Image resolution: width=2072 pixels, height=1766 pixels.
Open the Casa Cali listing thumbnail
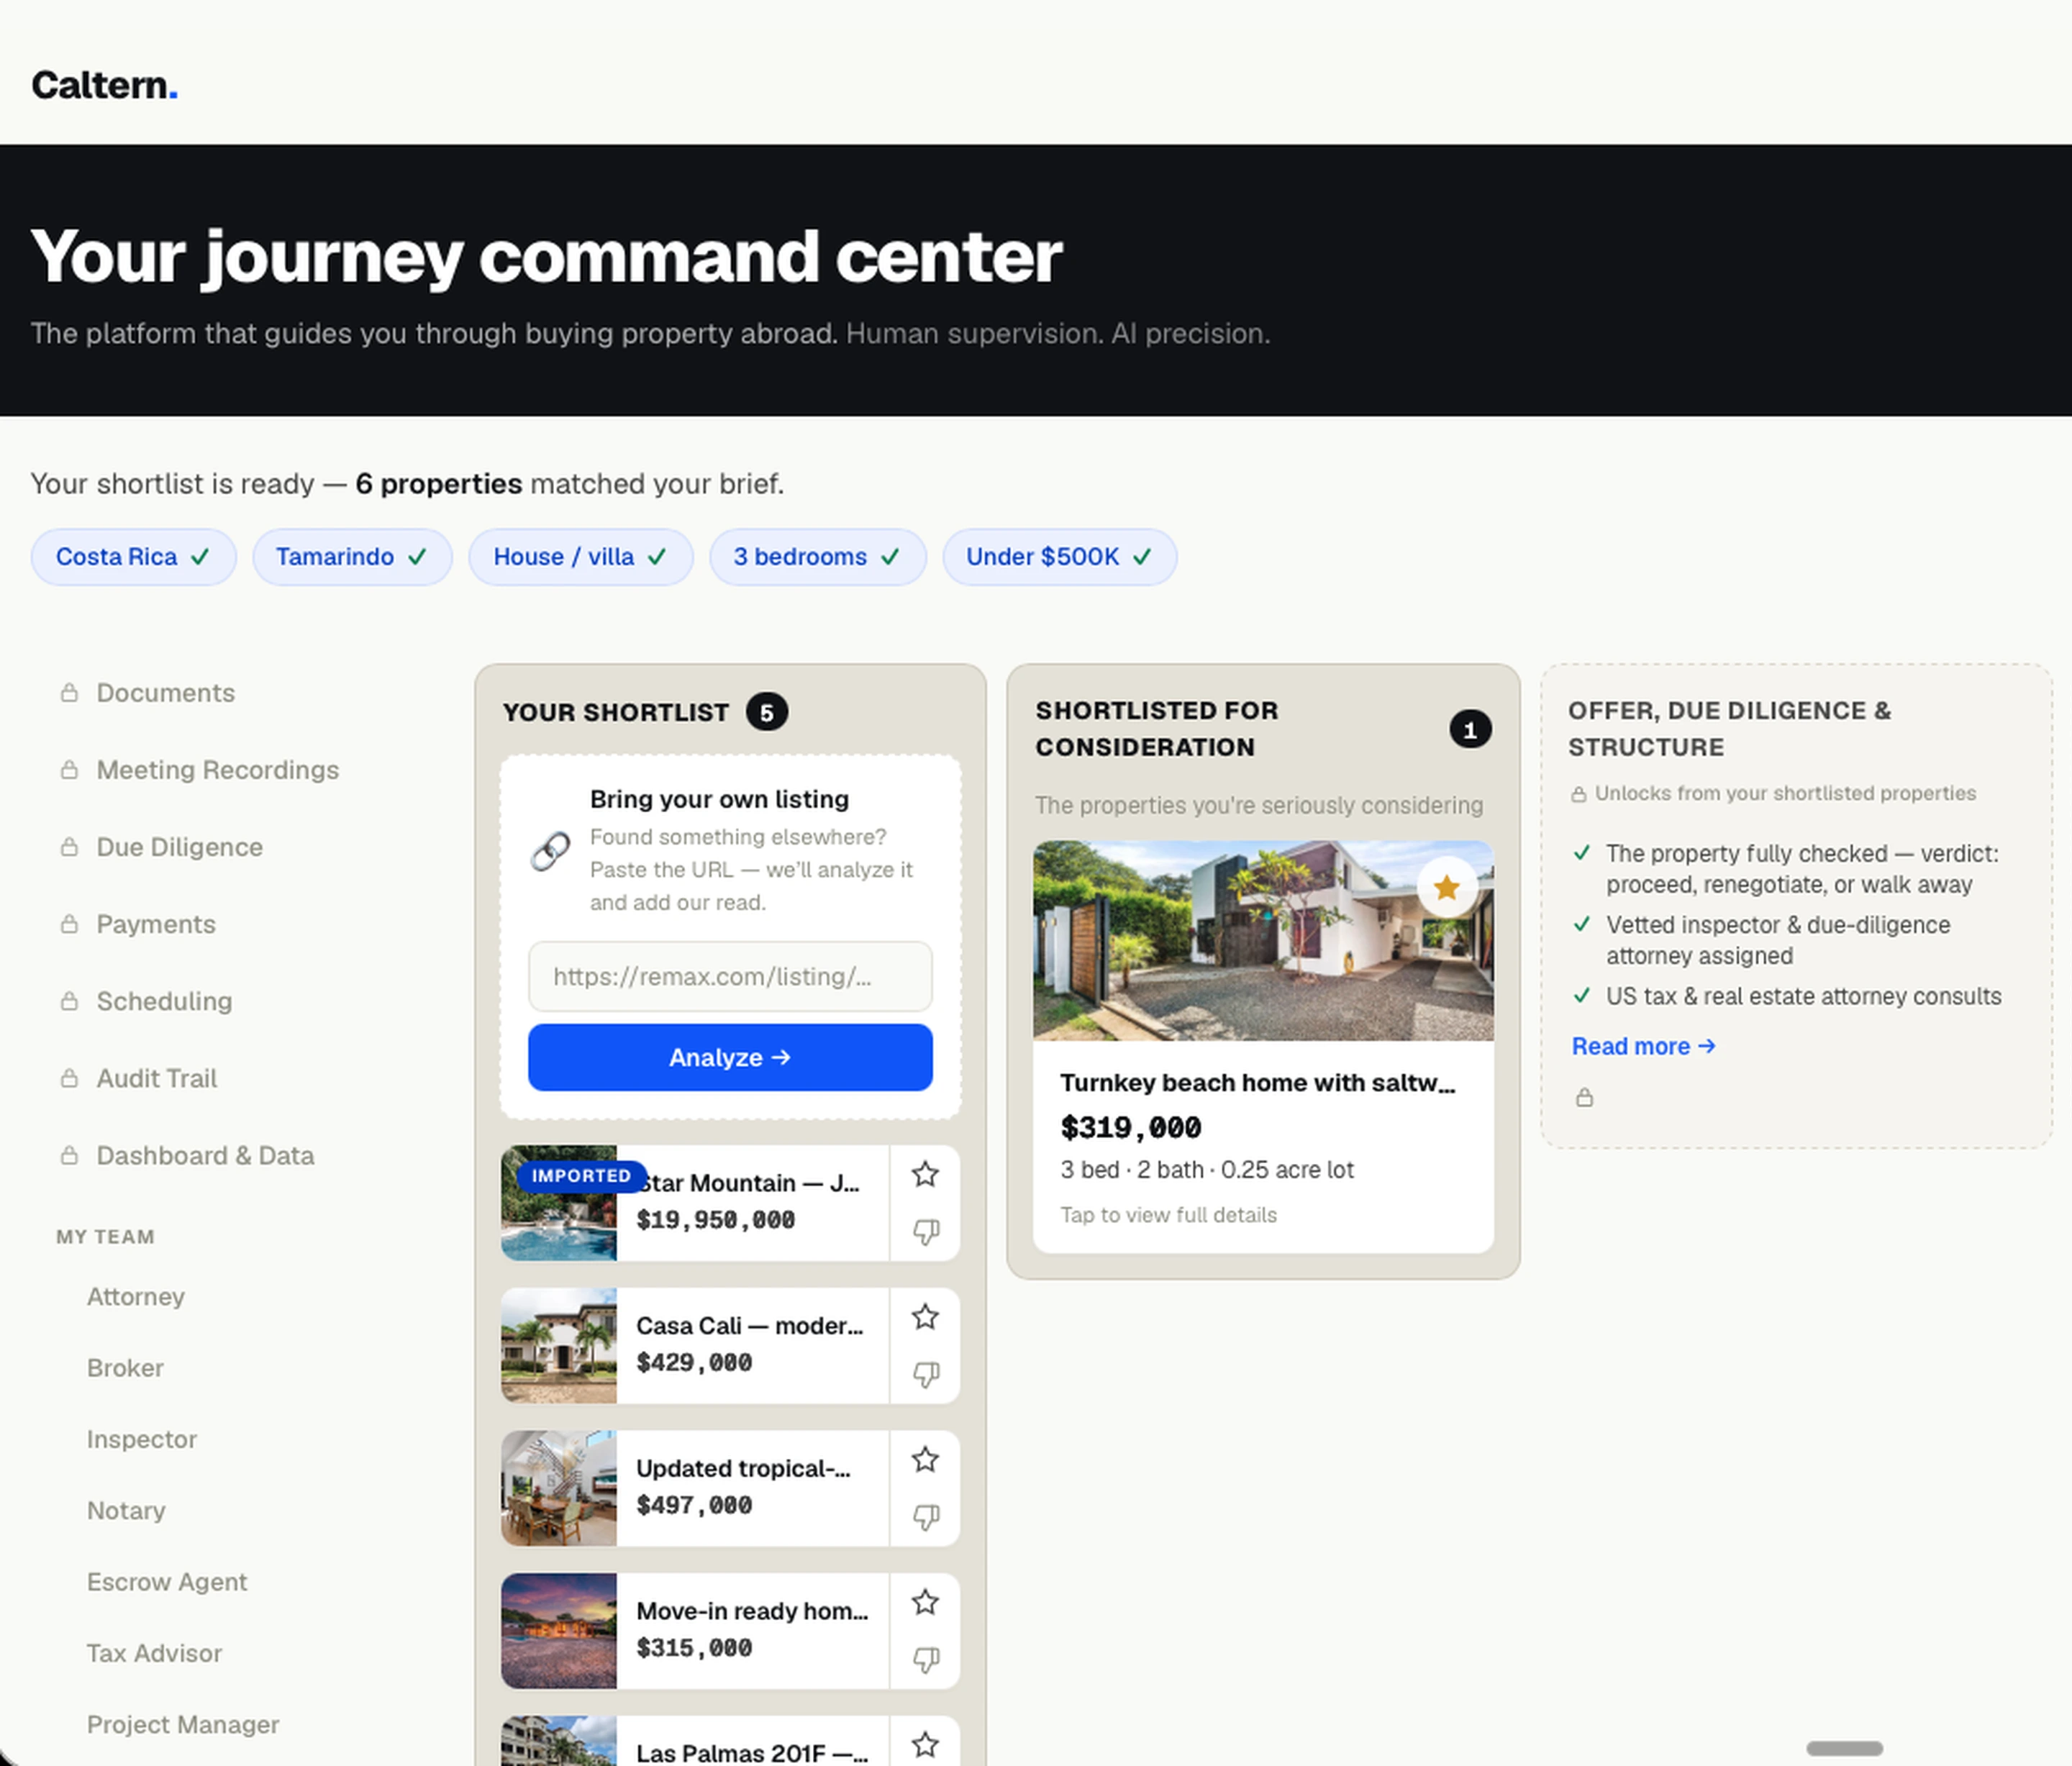558,1345
